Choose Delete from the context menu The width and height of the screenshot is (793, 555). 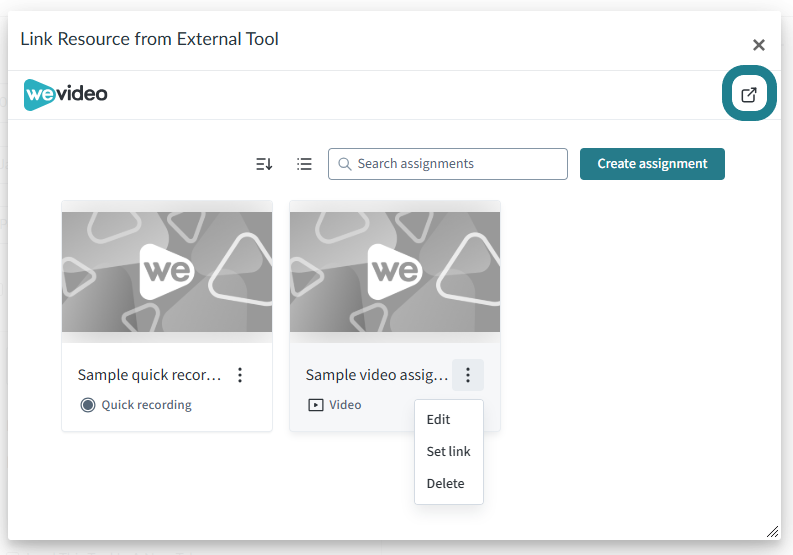(445, 483)
